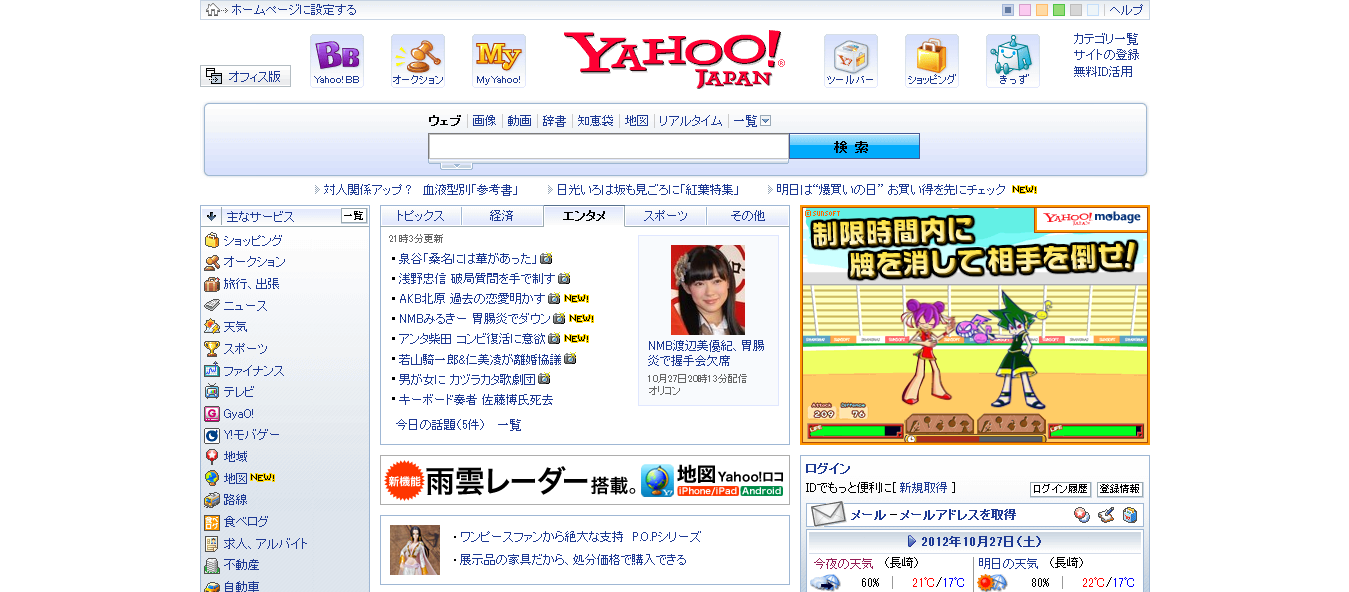Open the カテゴリ一覧 link
Screen dimensions: 1349x592
coord(1106,39)
